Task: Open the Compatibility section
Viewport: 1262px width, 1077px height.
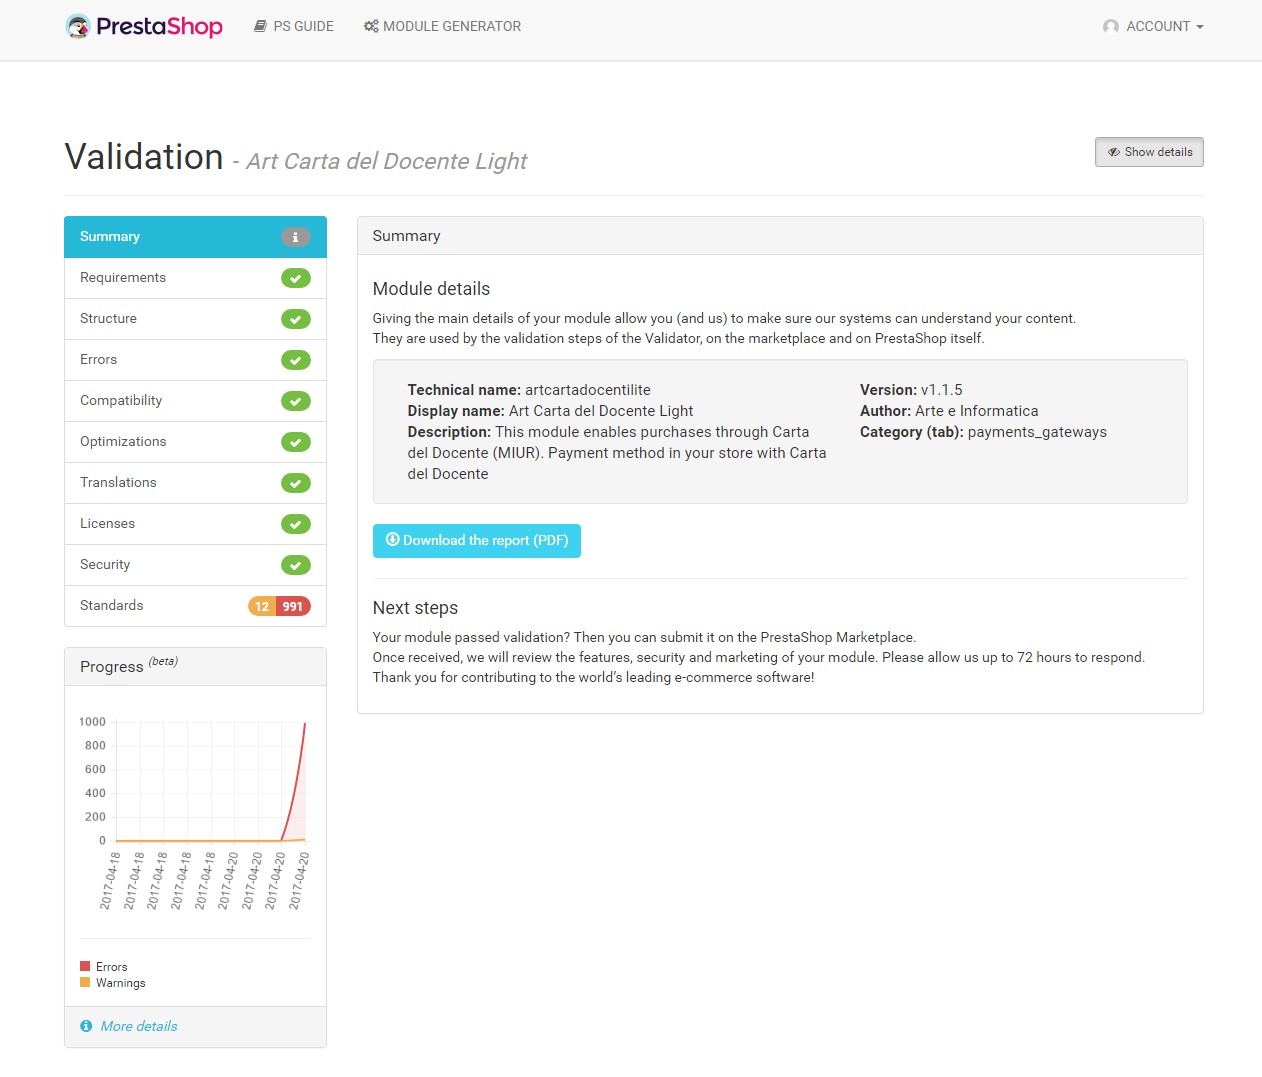Action: pyautogui.click(x=195, y=401)
